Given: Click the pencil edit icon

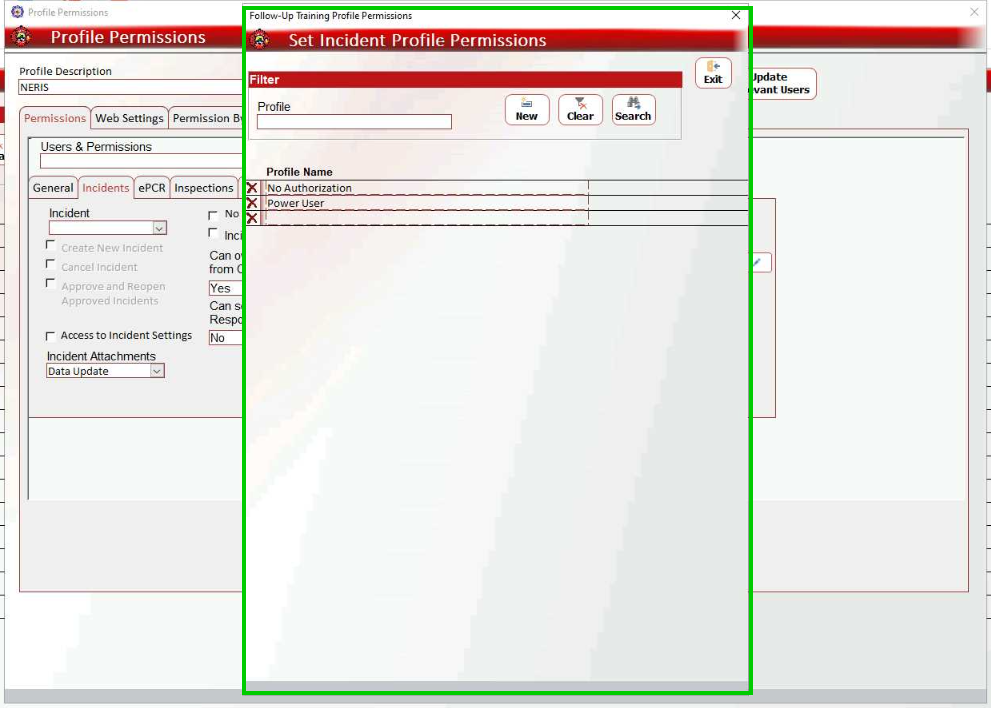Looking at the screenshot, I should [760, 262].
